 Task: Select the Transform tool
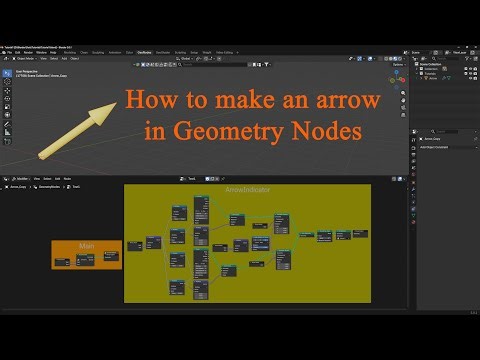tap(7, 115)
